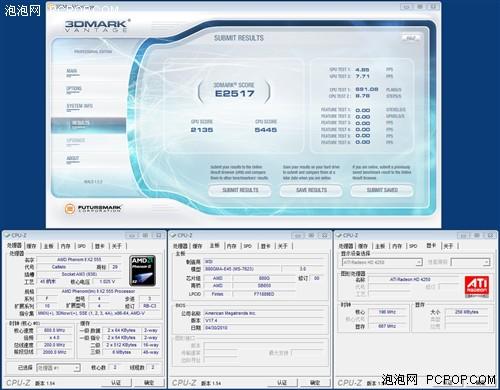Open the MAIN section in 3DMark sidebar
The width and height of the screenshot is (500, 390).
72,72
